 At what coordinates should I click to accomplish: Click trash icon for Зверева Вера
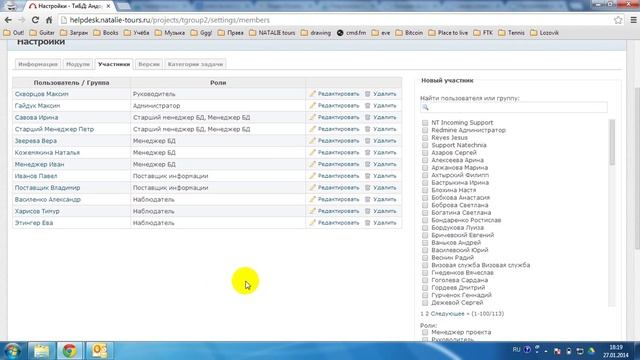click(367, 141)
